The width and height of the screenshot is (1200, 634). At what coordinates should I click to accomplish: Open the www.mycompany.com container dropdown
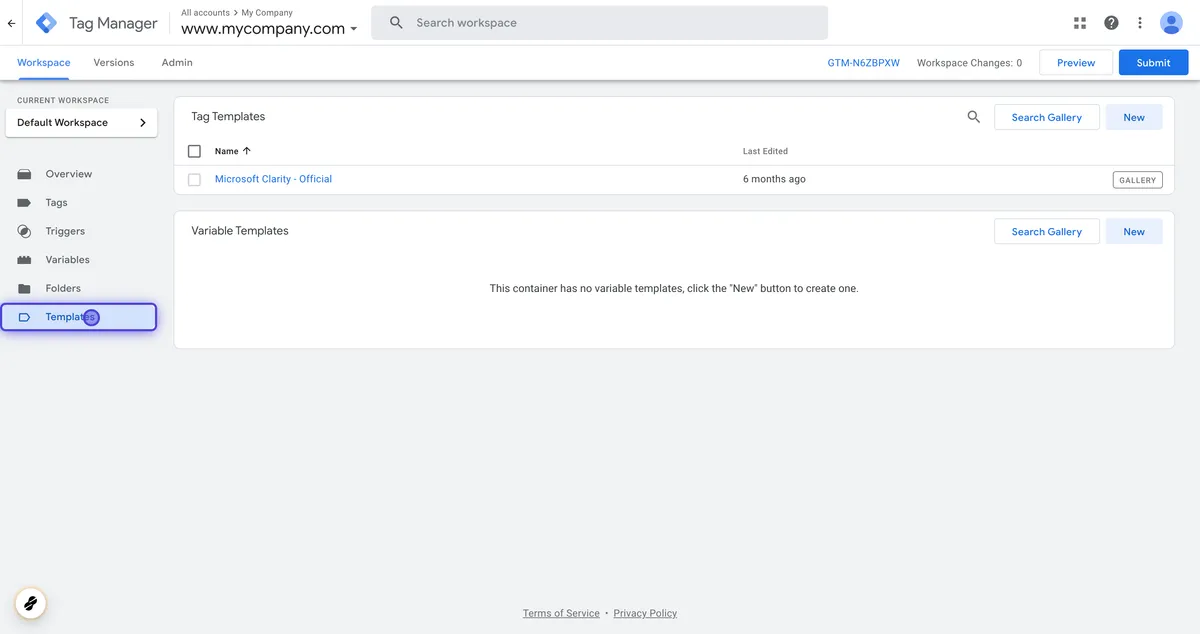(x=269, y=29)
